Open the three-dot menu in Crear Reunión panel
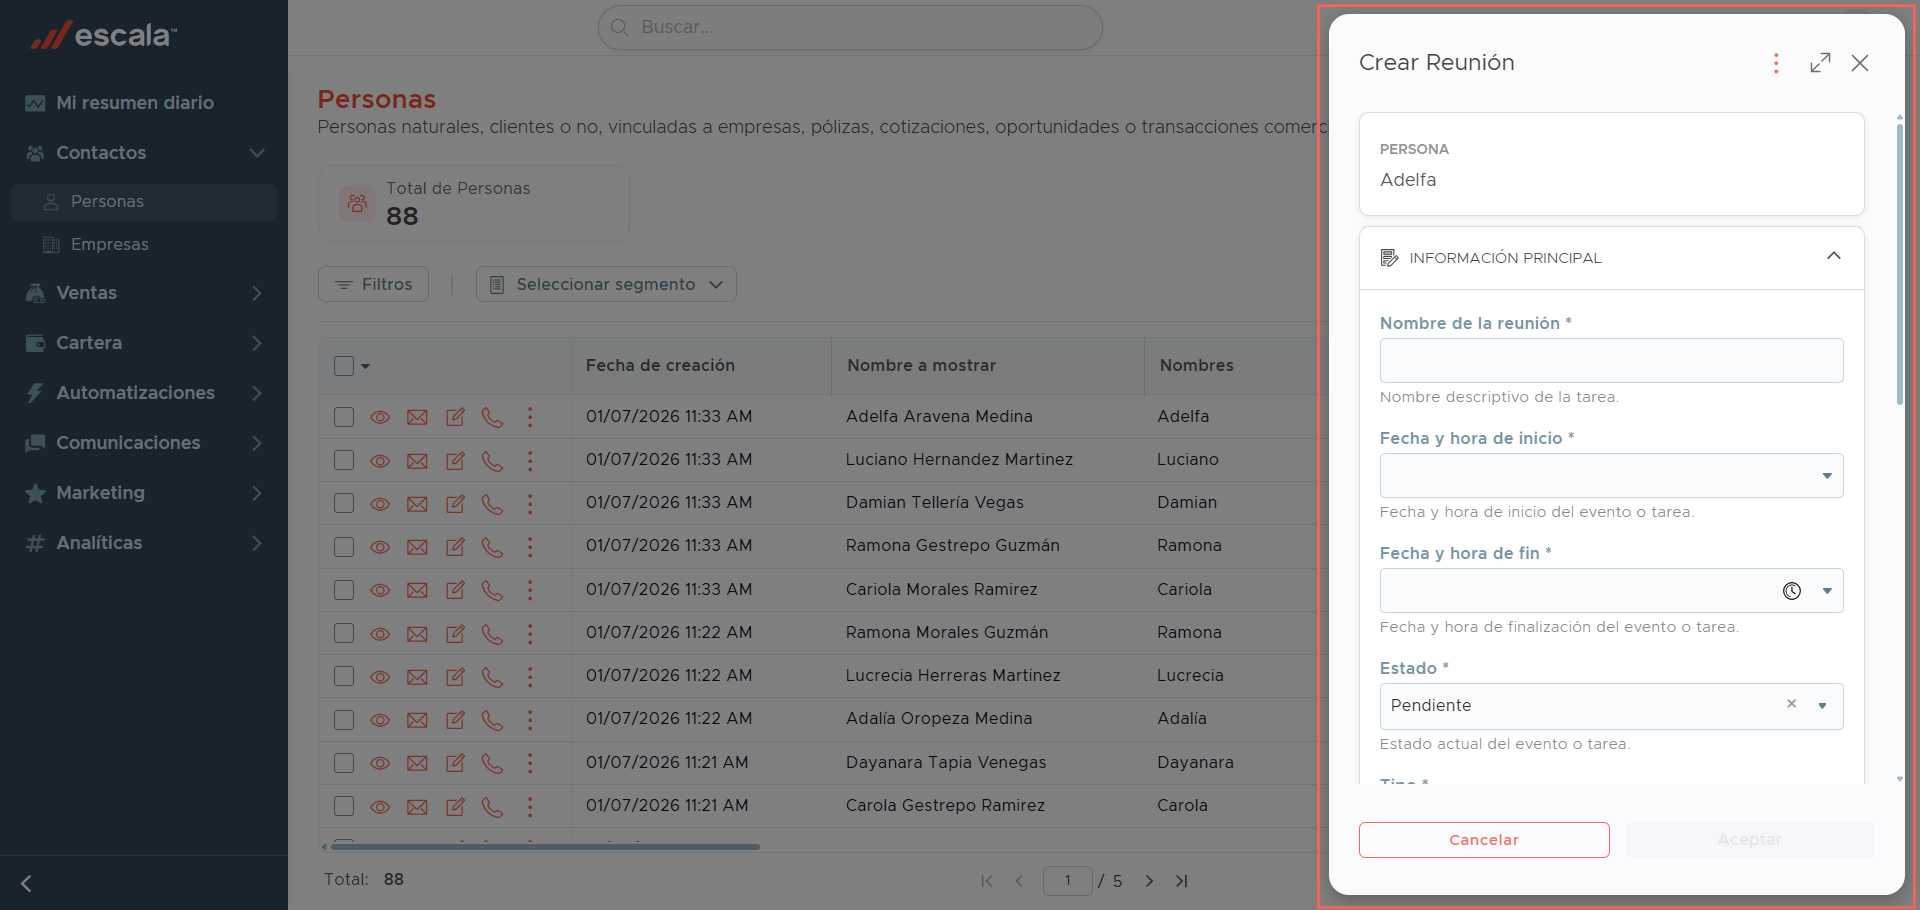This screenshot has height=910, width=1920. coord(1776,63)
